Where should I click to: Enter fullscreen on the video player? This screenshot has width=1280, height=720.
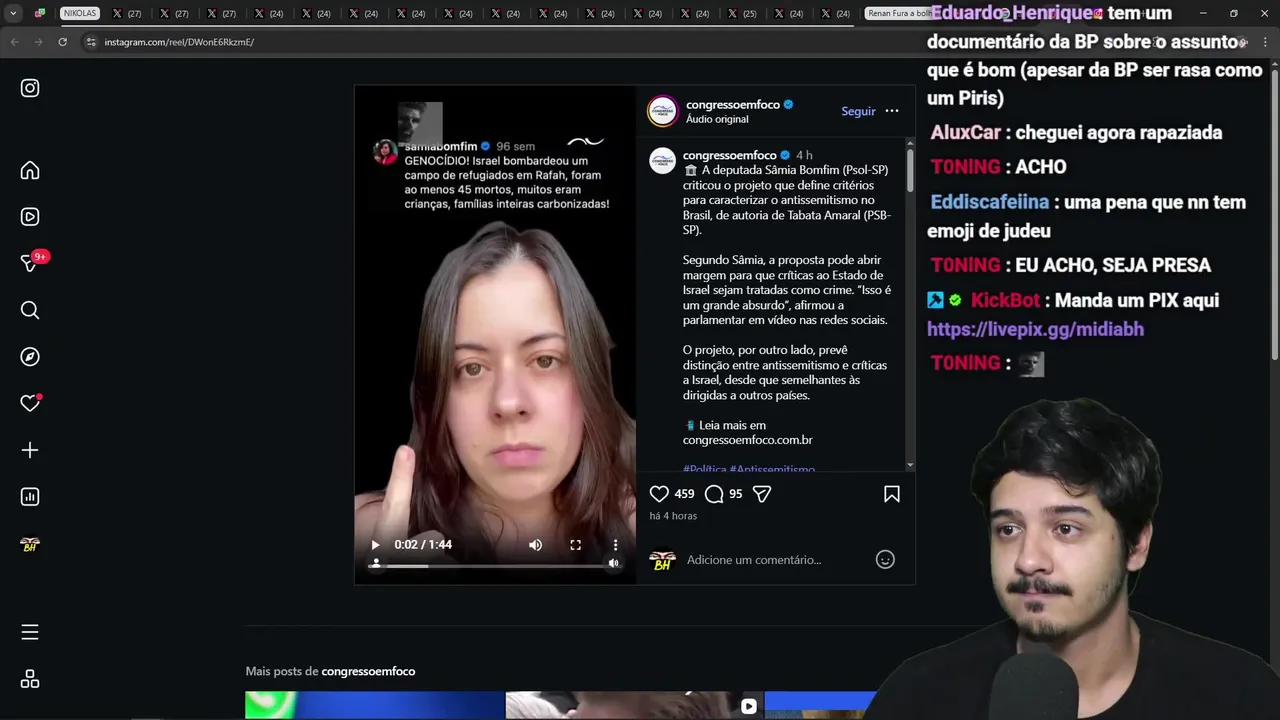(576, 545)
